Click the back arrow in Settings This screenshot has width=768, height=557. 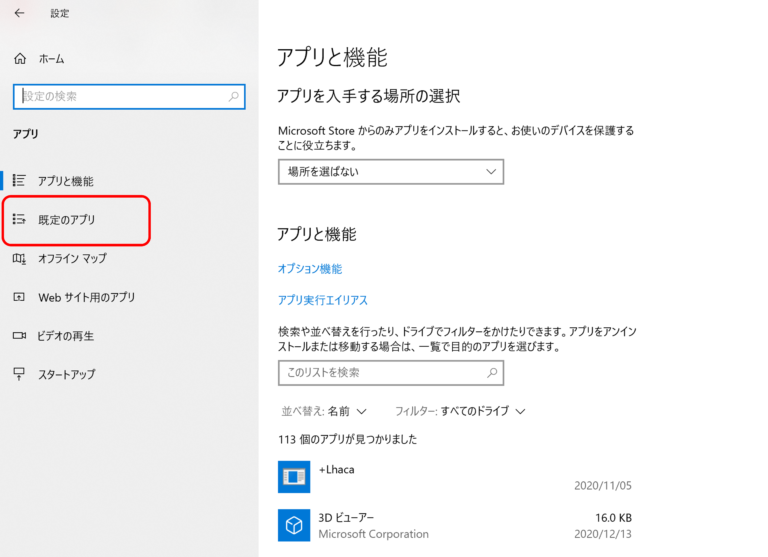[19, 13]
